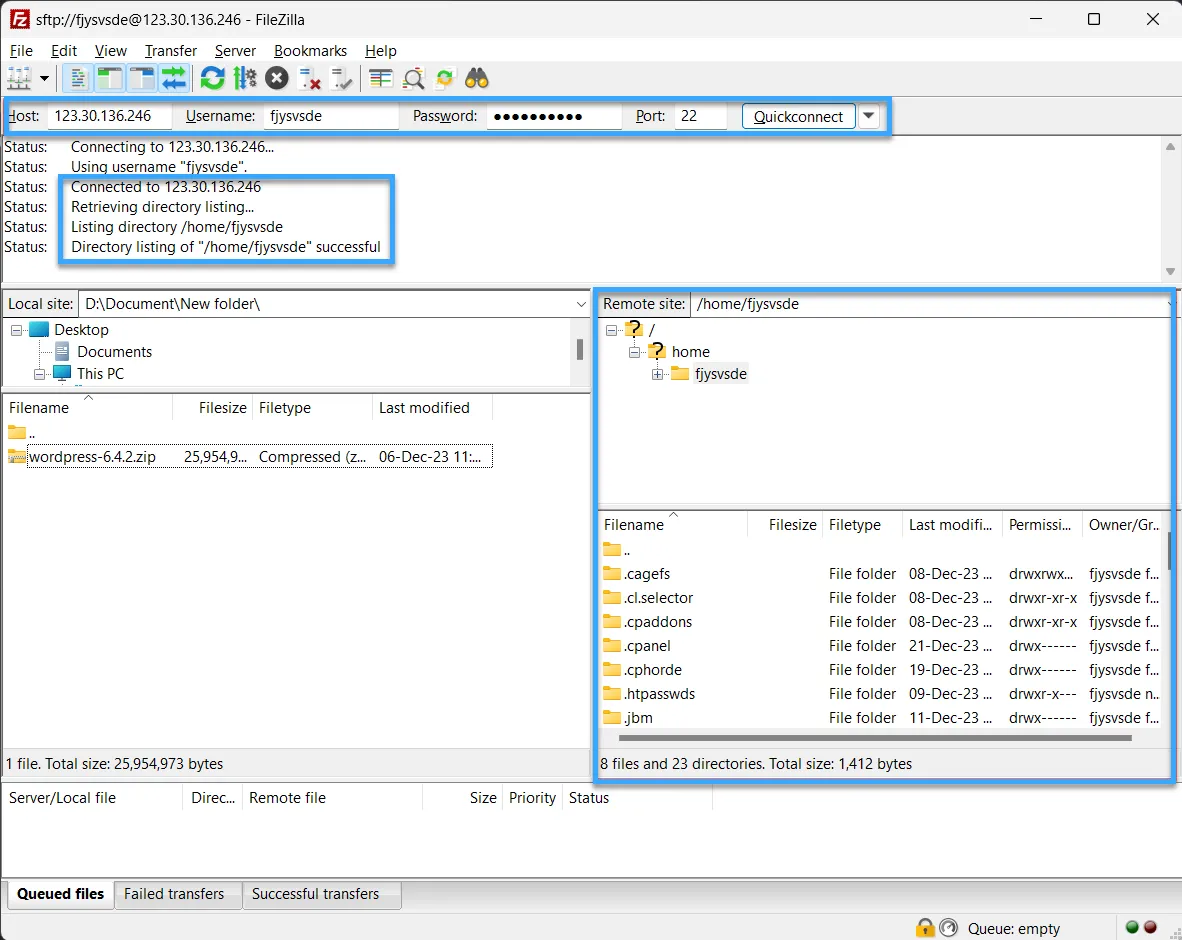Expand fjysvsde remote tree node
Image resolution: width=1182 pixels, height=940 pixels.
point(657,374)
